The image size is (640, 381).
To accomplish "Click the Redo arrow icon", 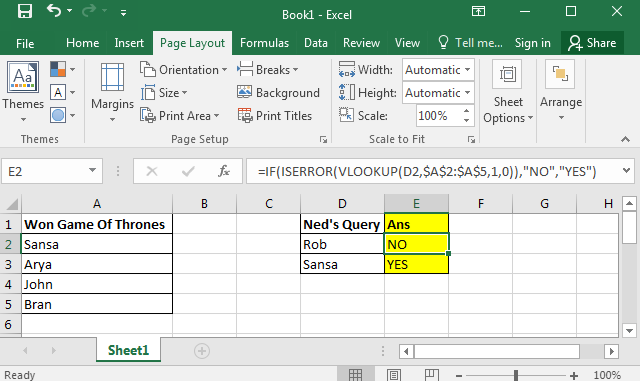I will (x=89, y=11).
